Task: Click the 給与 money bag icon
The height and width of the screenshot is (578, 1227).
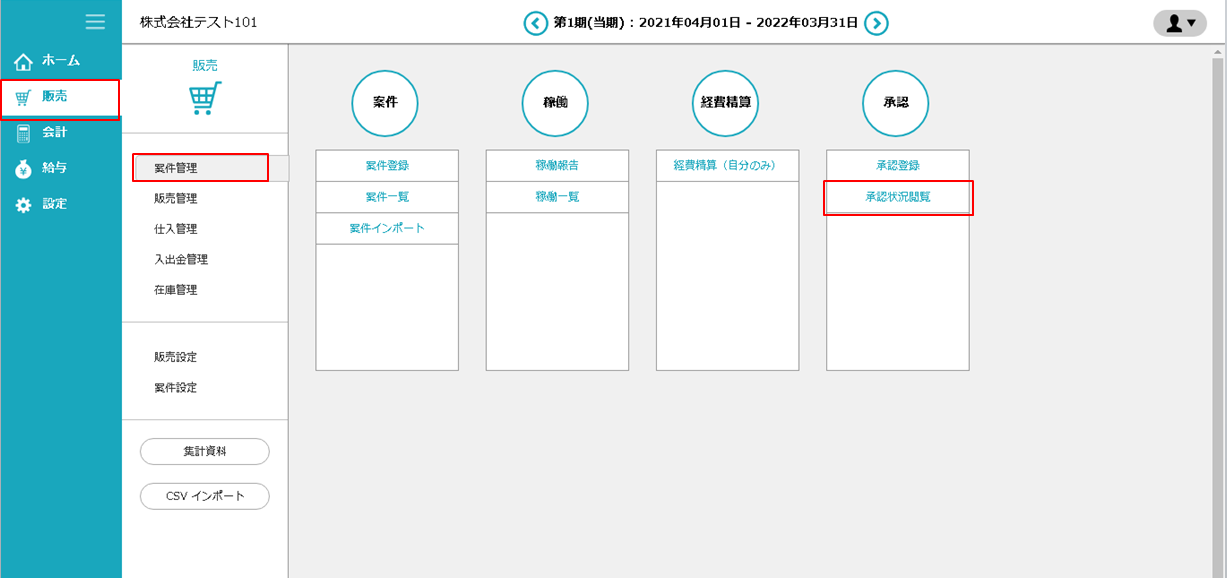Action: tap(24, 169)
